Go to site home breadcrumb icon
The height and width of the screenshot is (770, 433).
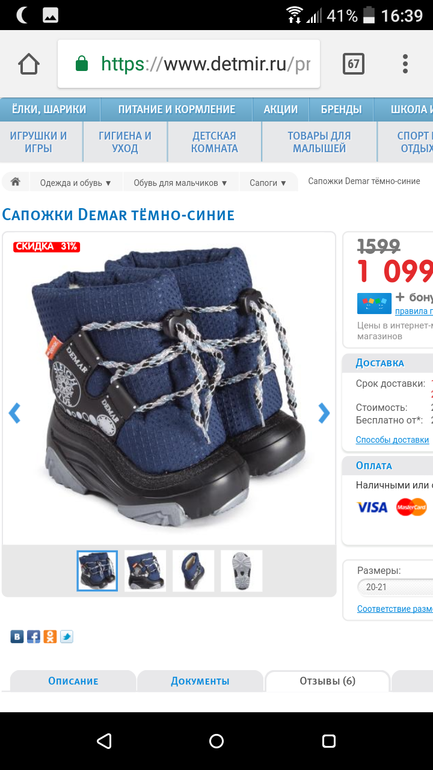point(15,182)
